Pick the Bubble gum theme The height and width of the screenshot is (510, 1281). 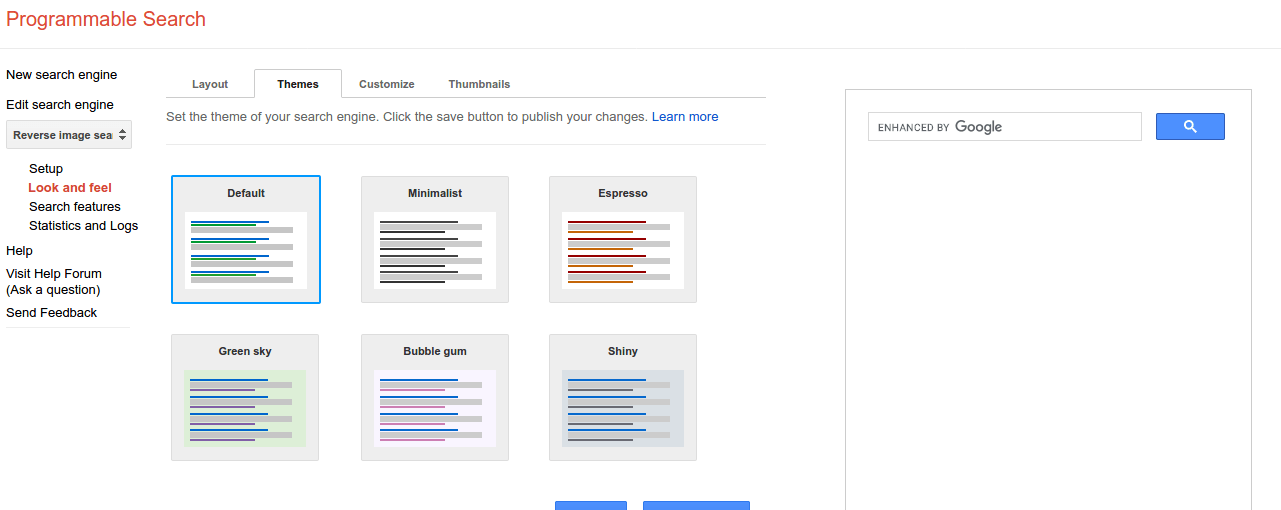point(435,397)
